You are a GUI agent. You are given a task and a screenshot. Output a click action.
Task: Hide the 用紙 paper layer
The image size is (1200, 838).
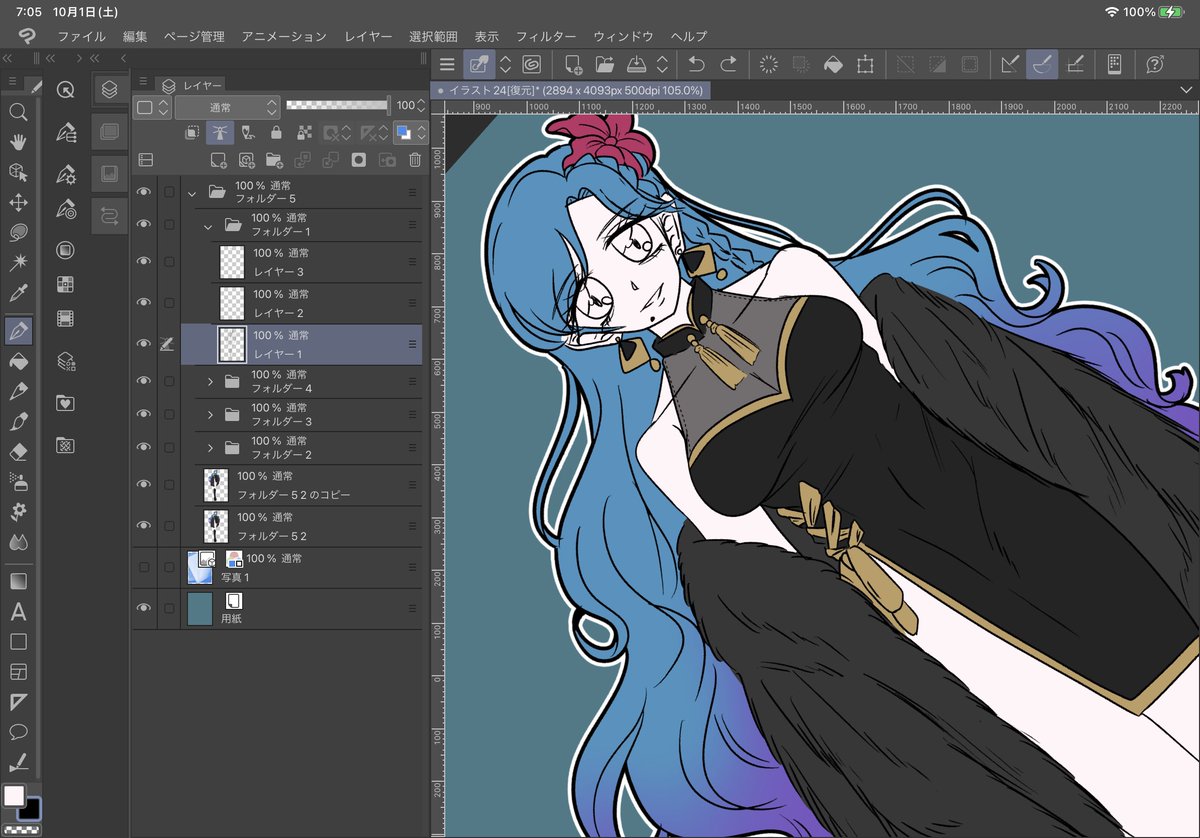pyautogui.click(x=144, y=608)
